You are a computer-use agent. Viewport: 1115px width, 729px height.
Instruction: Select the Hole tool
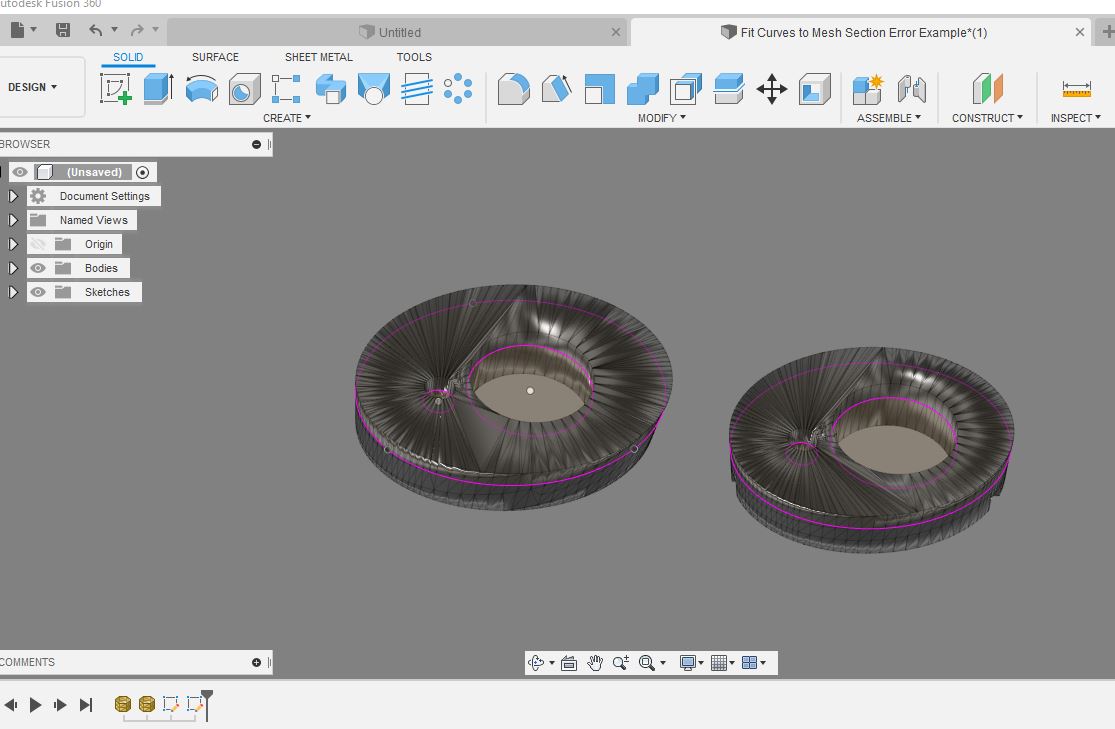(x=243, y=88)
